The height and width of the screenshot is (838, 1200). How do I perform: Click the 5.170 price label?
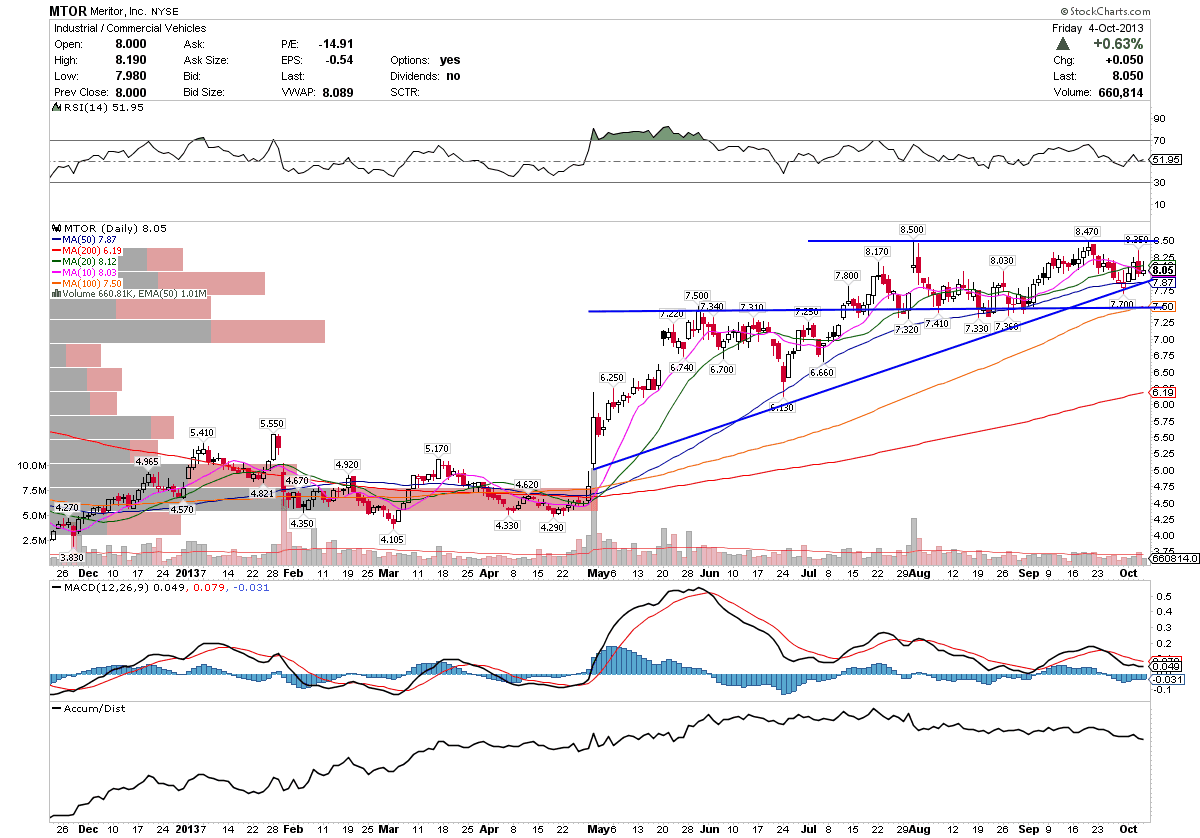coord(438,449)
